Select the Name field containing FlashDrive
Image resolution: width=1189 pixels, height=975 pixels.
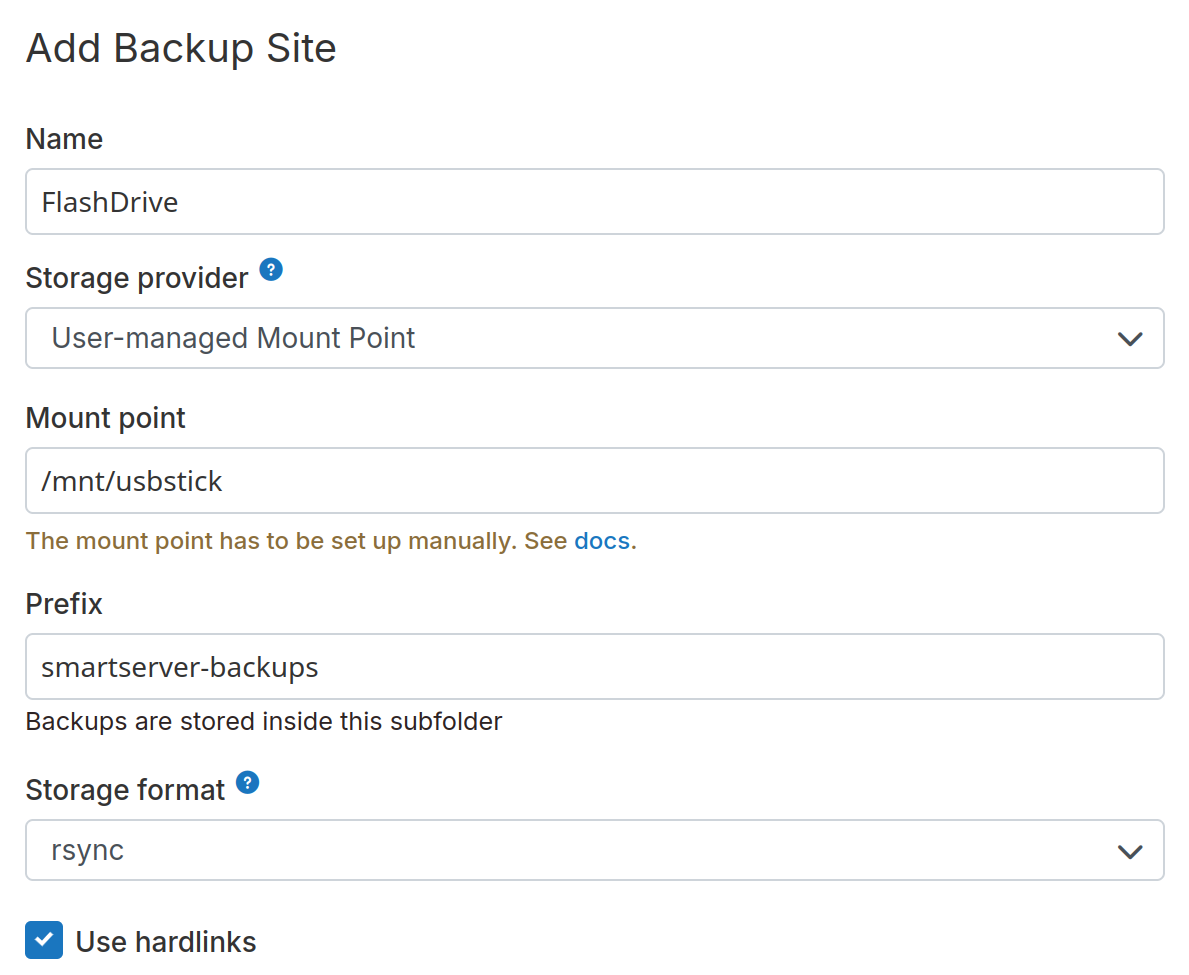coord(594,201)
